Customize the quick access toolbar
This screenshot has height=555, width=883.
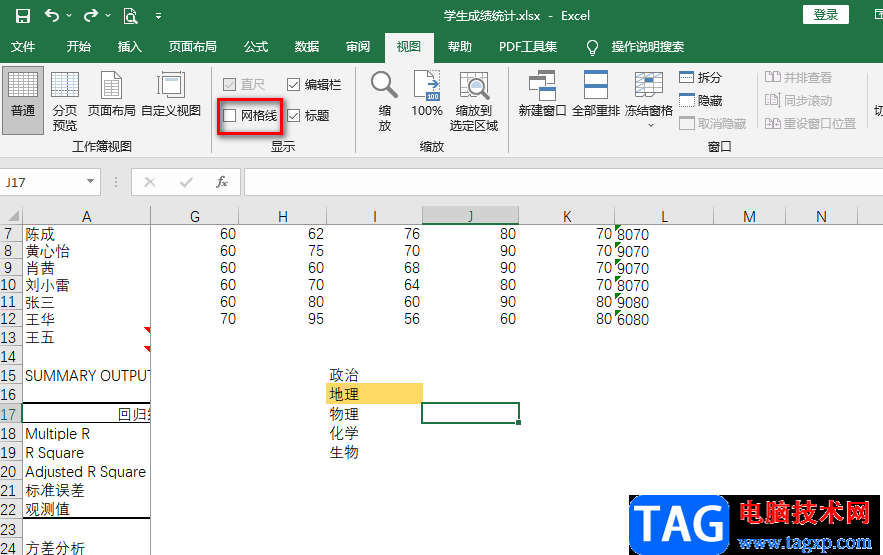pos(158,16)
